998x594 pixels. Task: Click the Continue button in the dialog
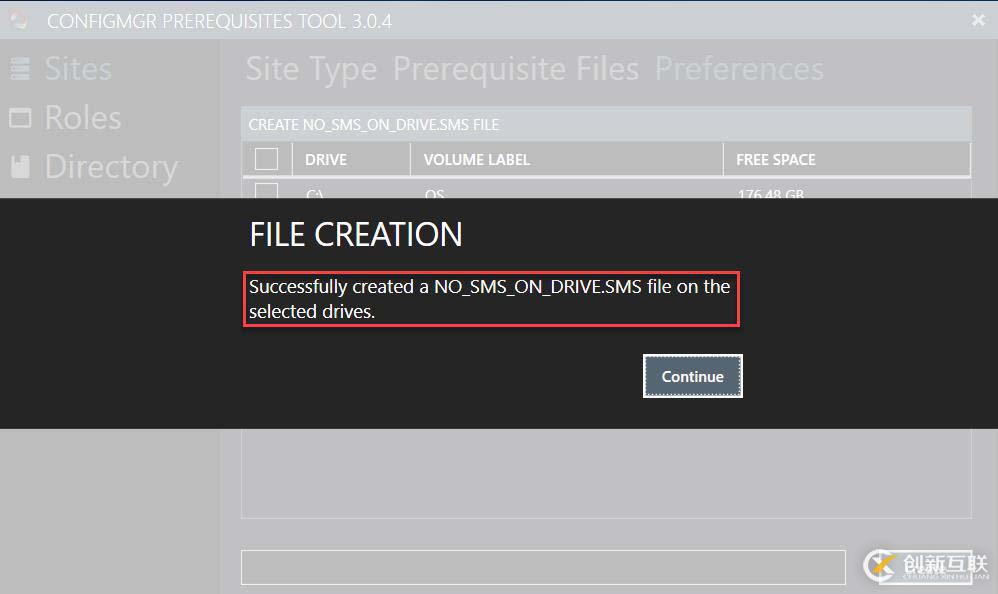point(692,376)
